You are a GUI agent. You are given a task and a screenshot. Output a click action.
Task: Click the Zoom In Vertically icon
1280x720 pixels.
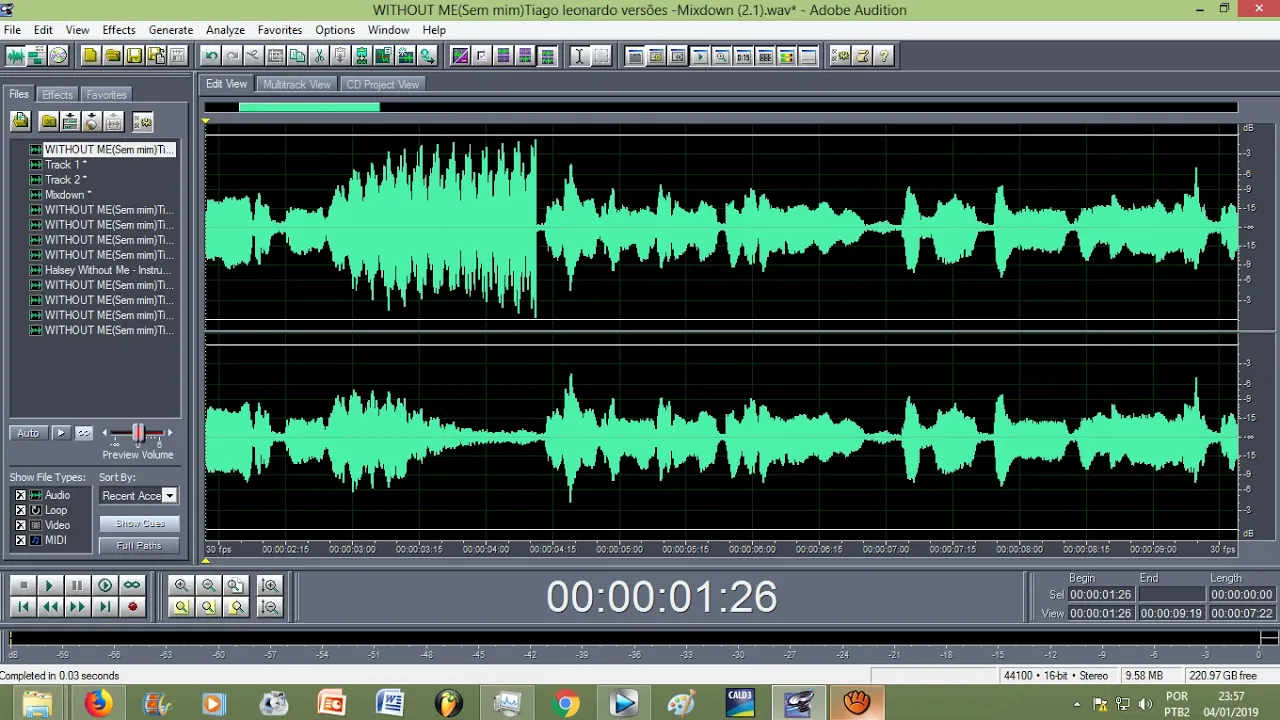(269, 586)
